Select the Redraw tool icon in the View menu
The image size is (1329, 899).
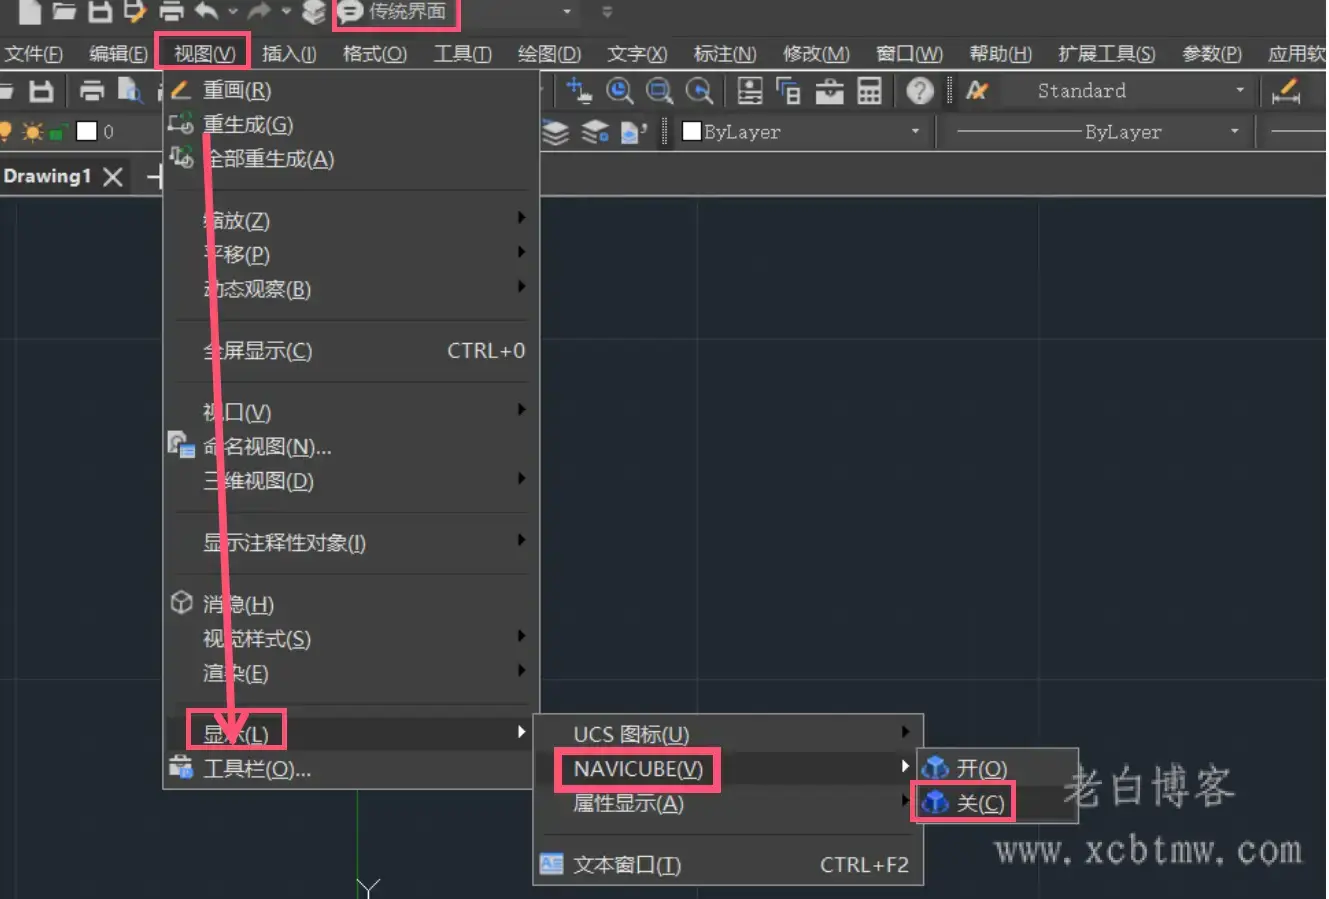click(x=182, y=89)
